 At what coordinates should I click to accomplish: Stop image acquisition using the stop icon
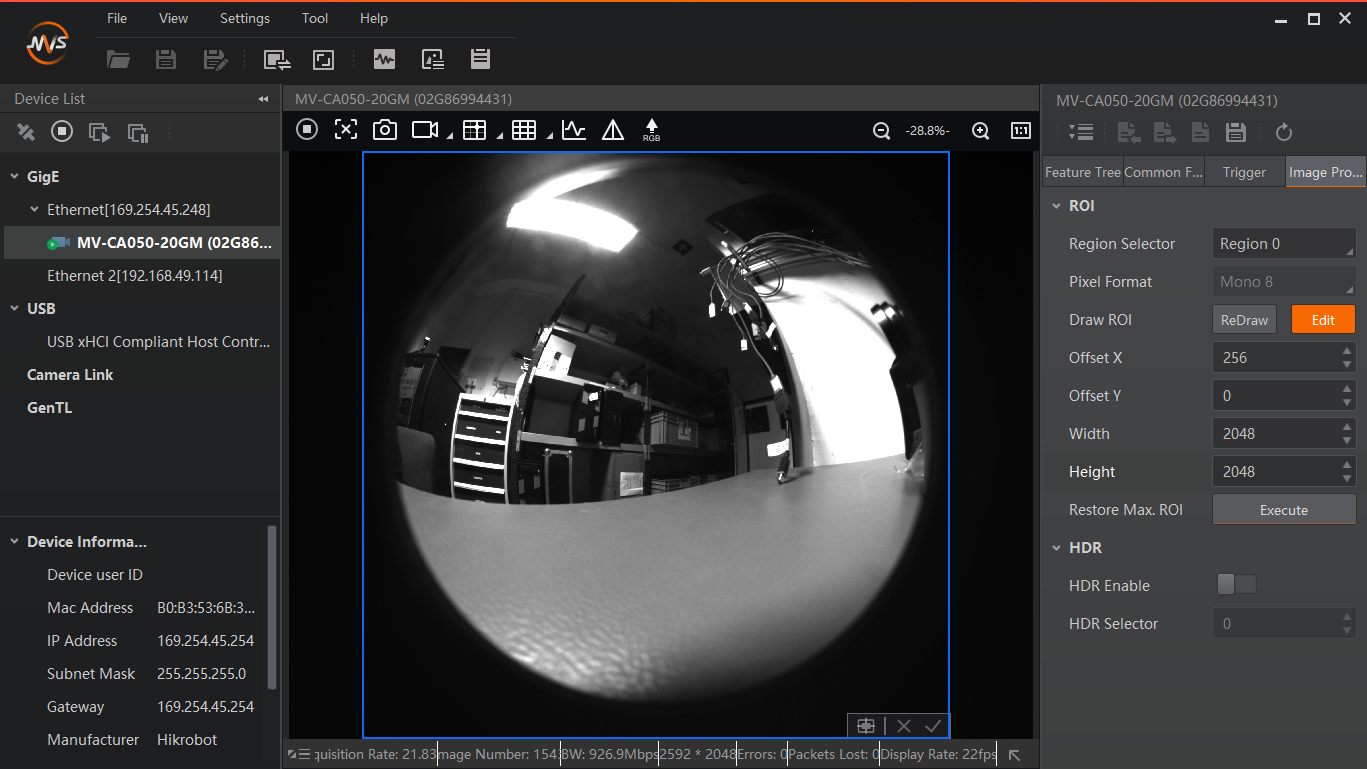307,129
